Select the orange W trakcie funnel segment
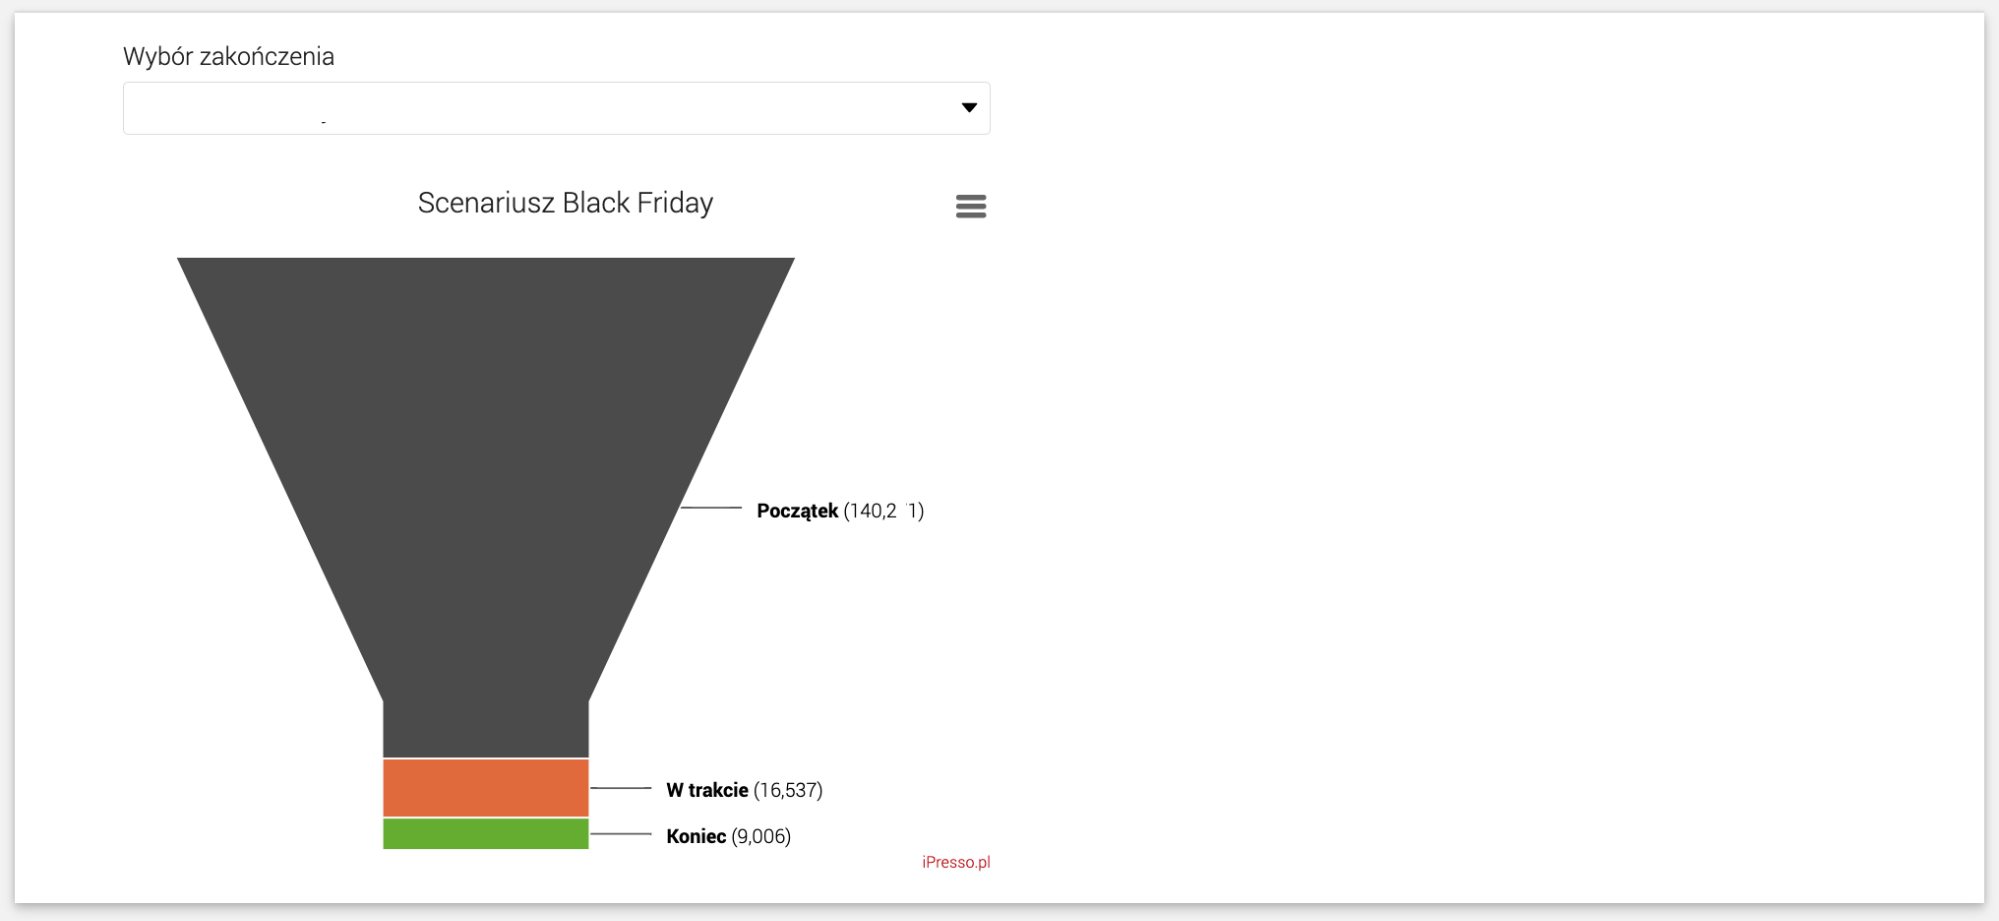1999x921 pixels. pos(486,788)
